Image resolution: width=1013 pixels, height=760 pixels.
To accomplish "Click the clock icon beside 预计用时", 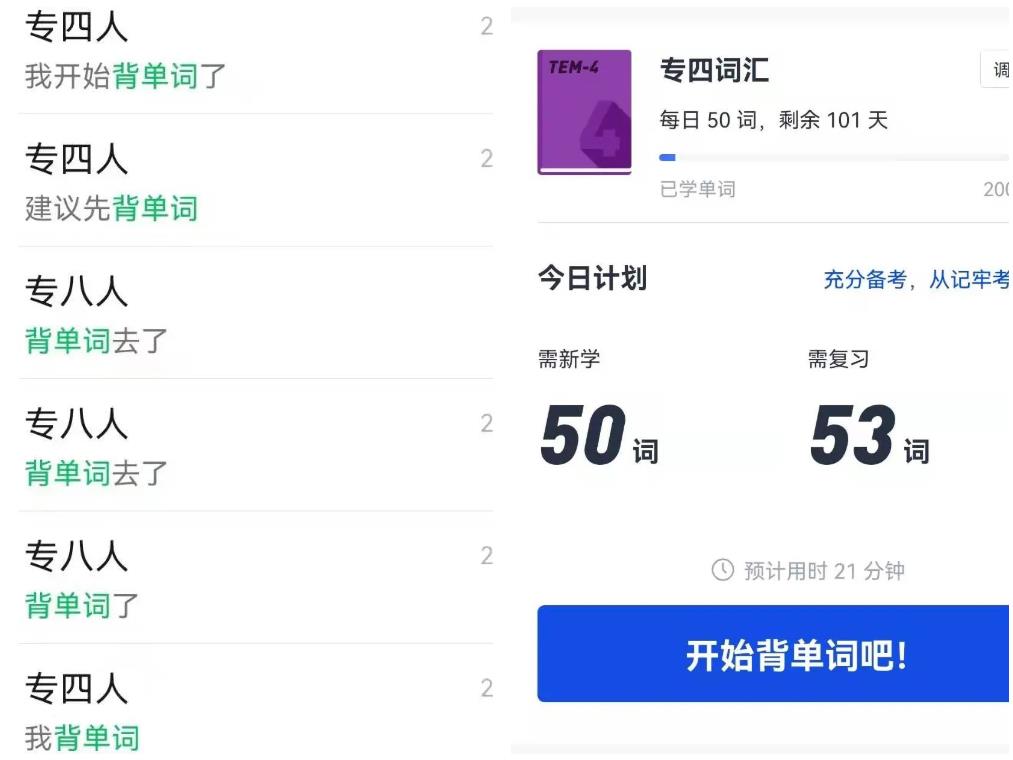I will coord(722,570).
